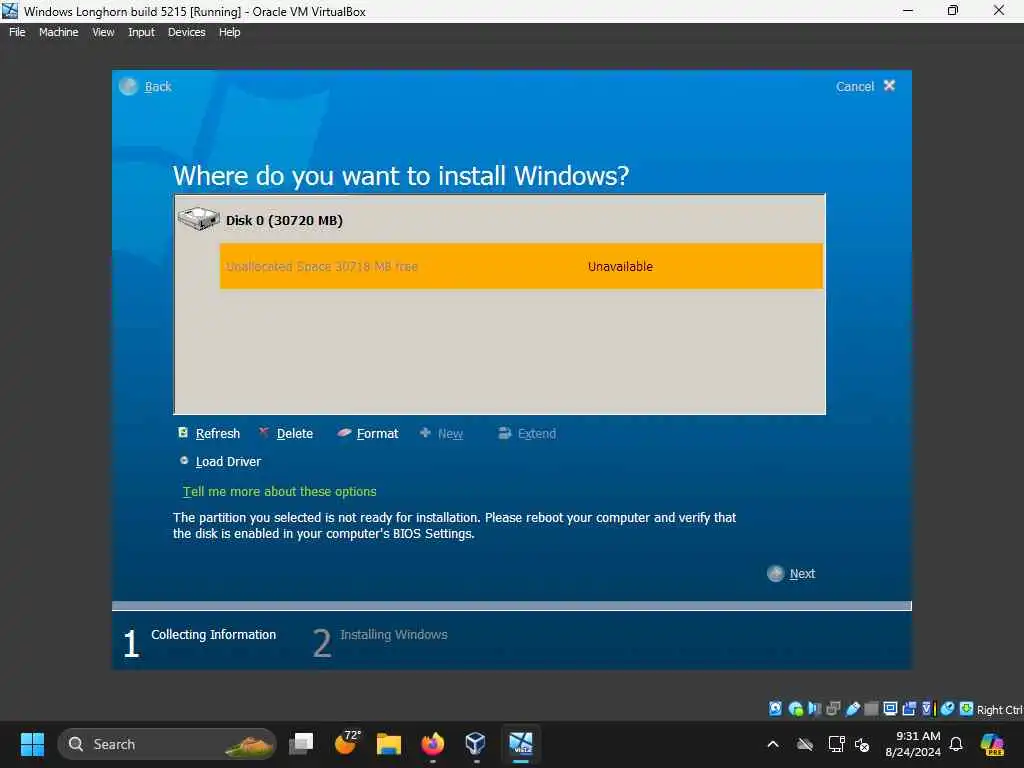
Task: Minimize the VirtualBox window
Action: [x=908, y=10]
